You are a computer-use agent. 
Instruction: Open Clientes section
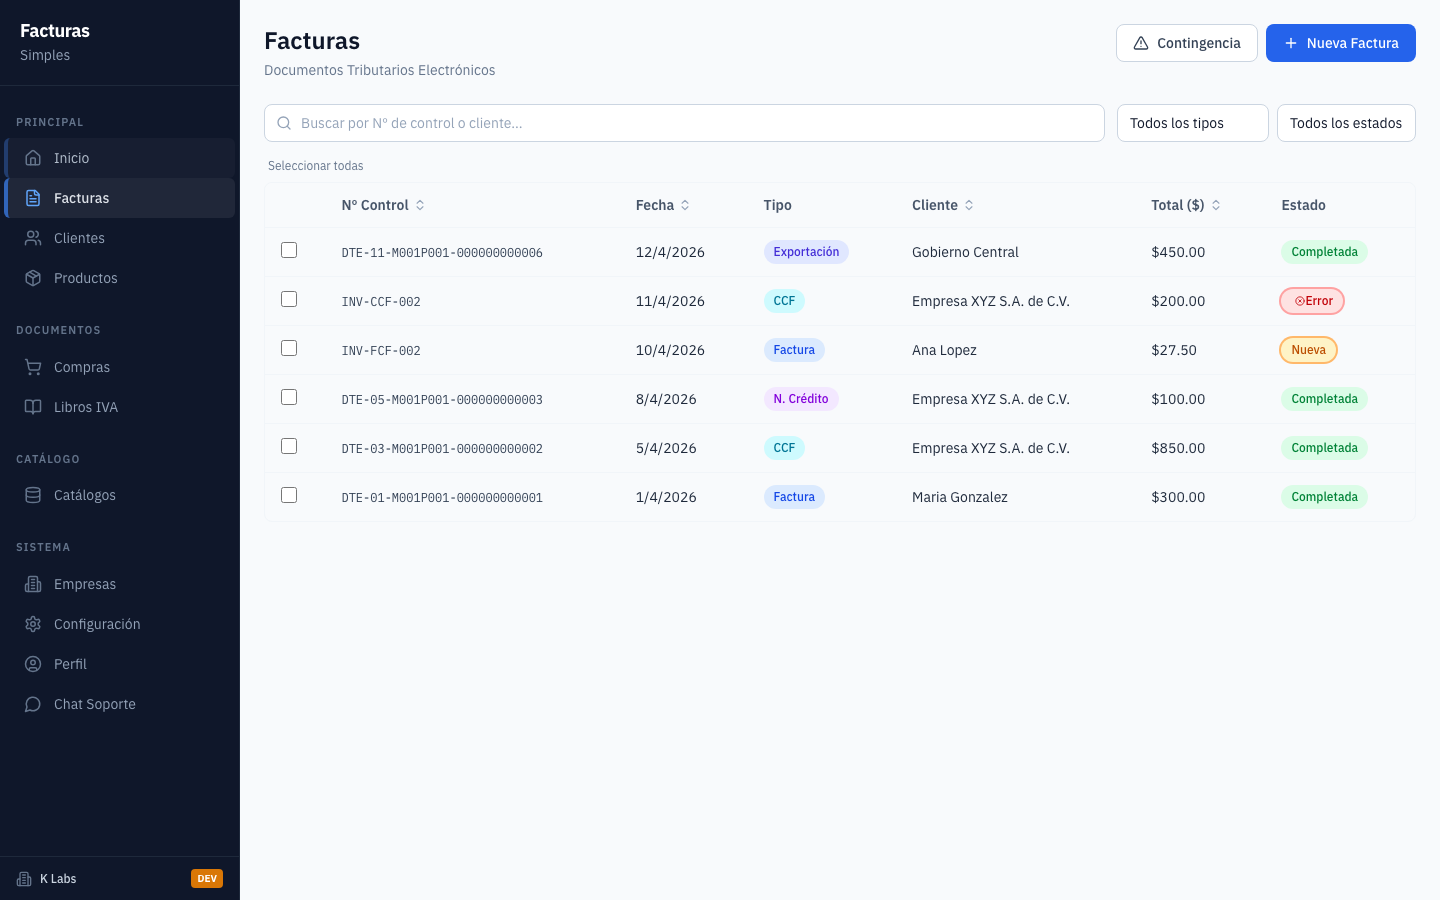point(120,238)
